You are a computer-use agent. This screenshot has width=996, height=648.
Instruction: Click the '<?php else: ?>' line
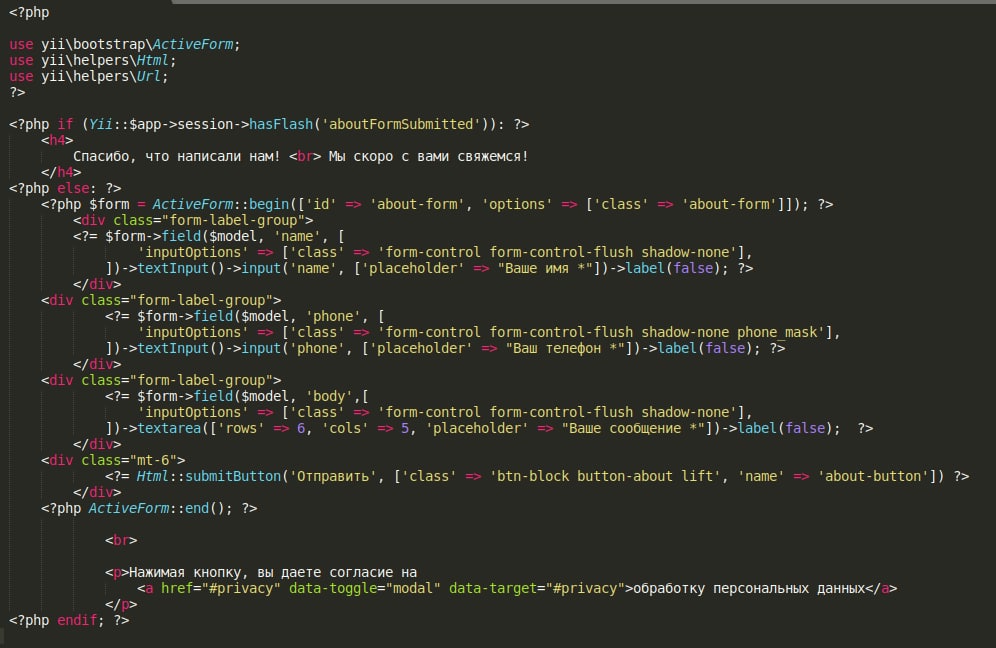click(x=65, y=188)
